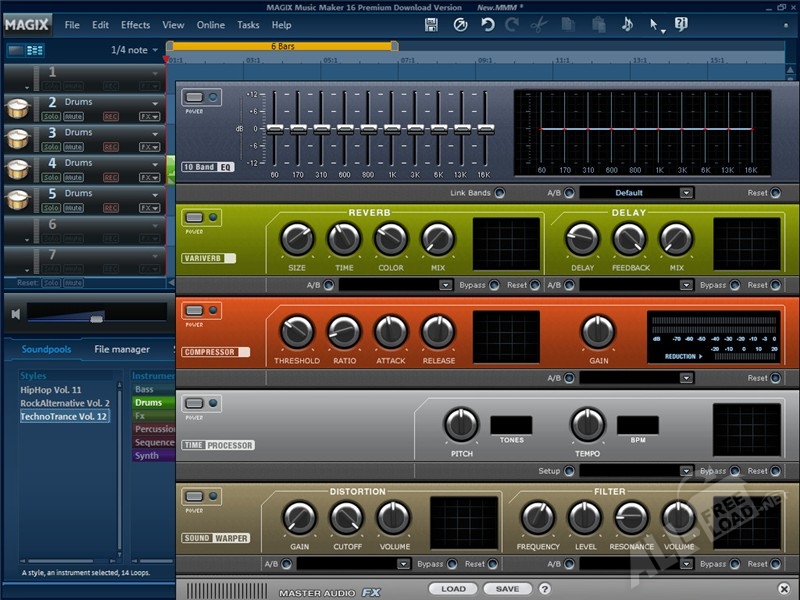Switch to the File manager tab
This screenshot has width=800, height=600.
point(122,349)
